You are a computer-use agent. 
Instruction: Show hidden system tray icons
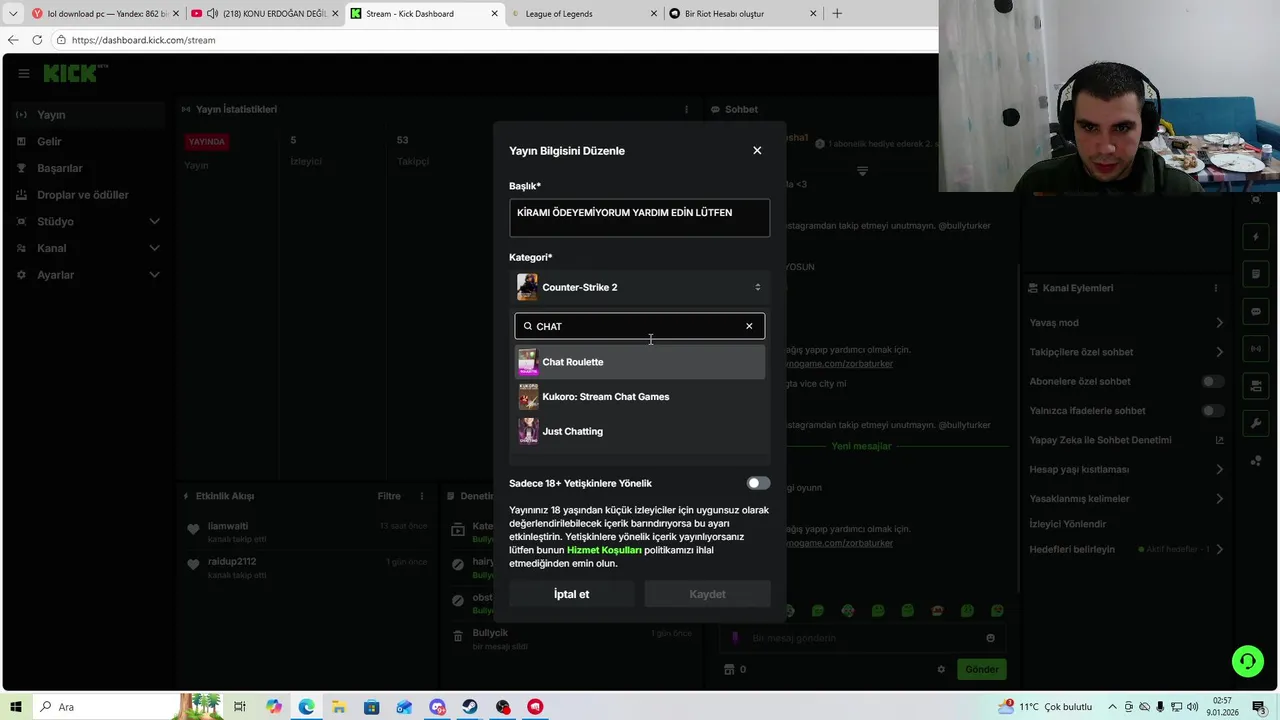[1113, 707]
